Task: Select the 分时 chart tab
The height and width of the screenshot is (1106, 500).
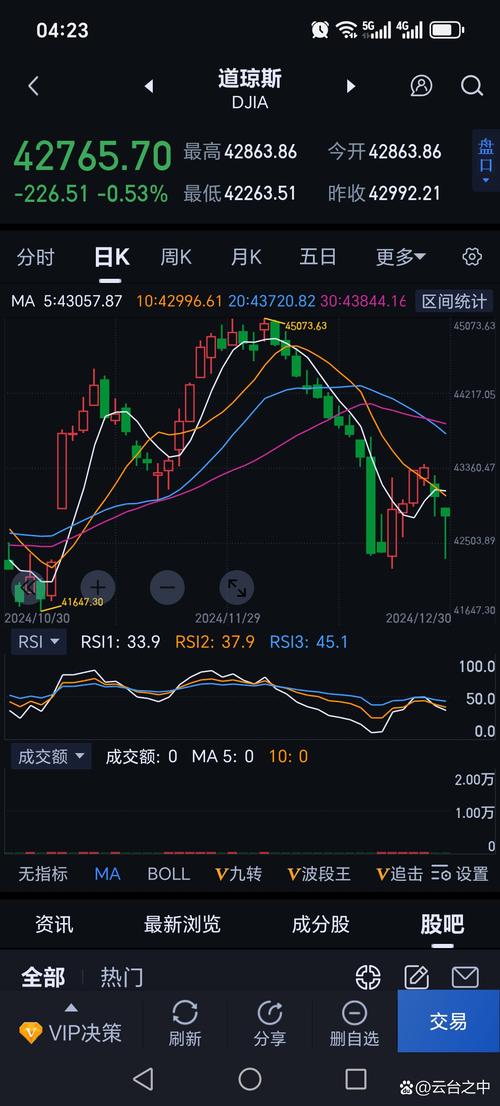Action: tap(35, 257)
